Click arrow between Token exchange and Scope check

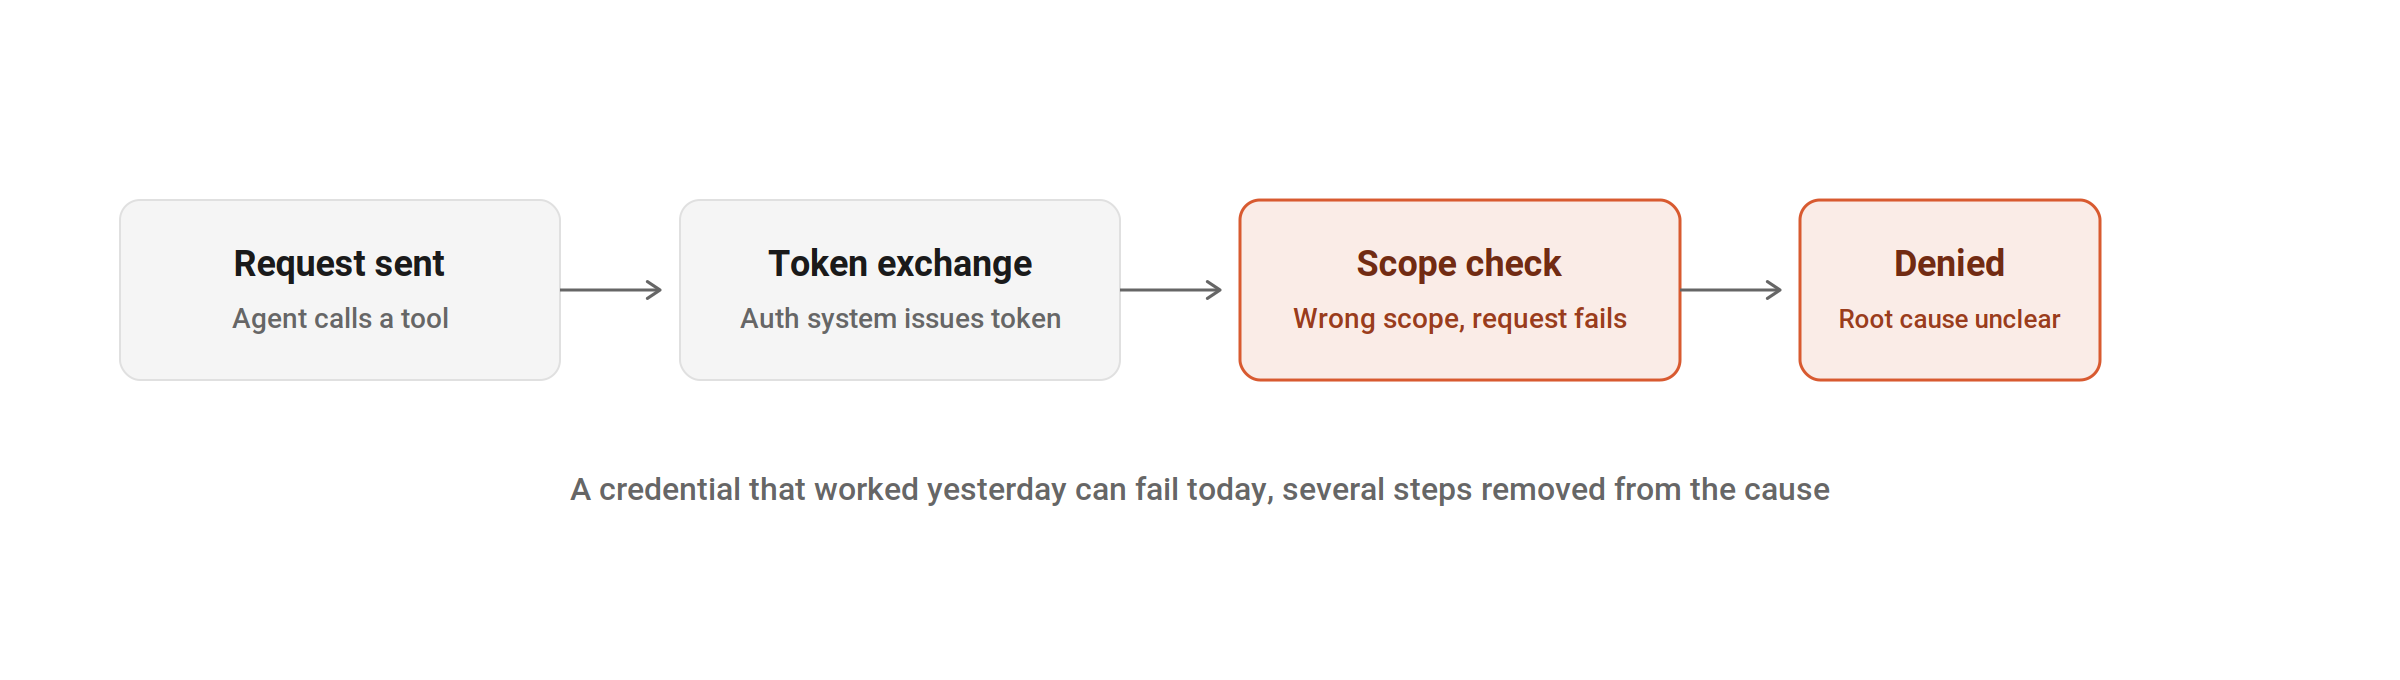click(1171, 290)
